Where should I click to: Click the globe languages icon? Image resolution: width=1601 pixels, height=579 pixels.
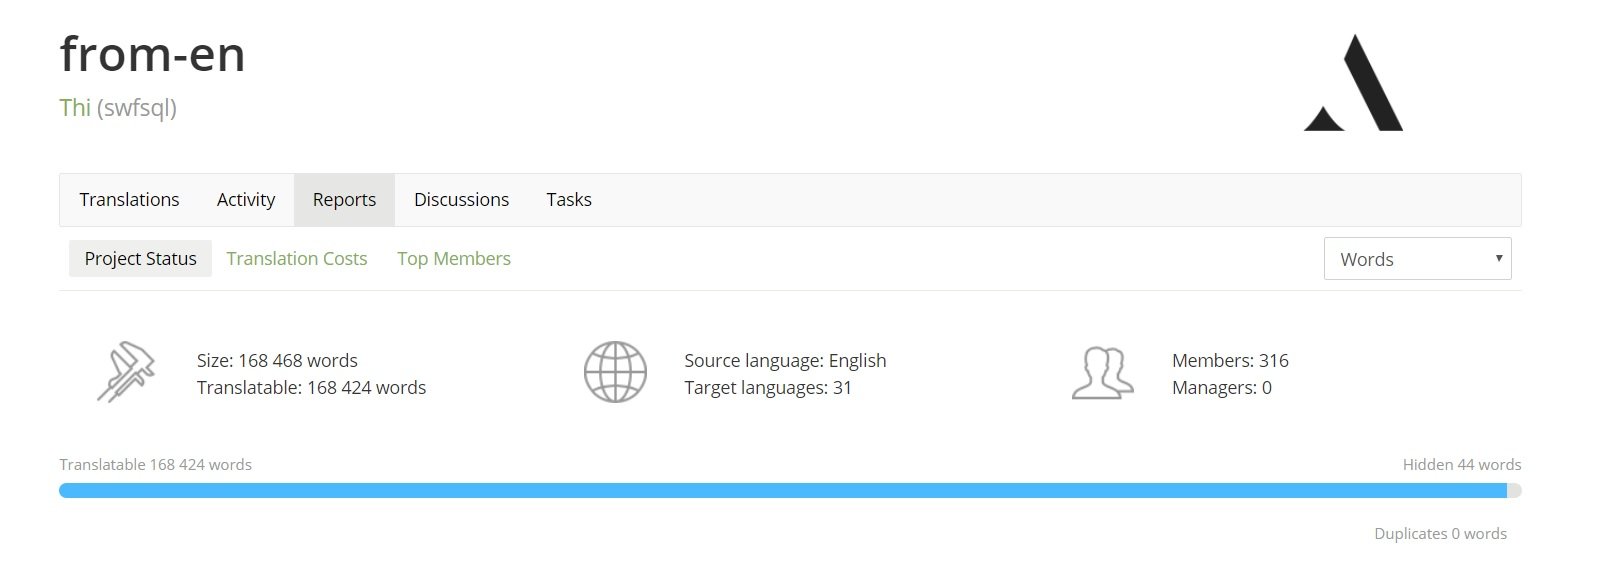pyautogui.click(x=615, y=372)
